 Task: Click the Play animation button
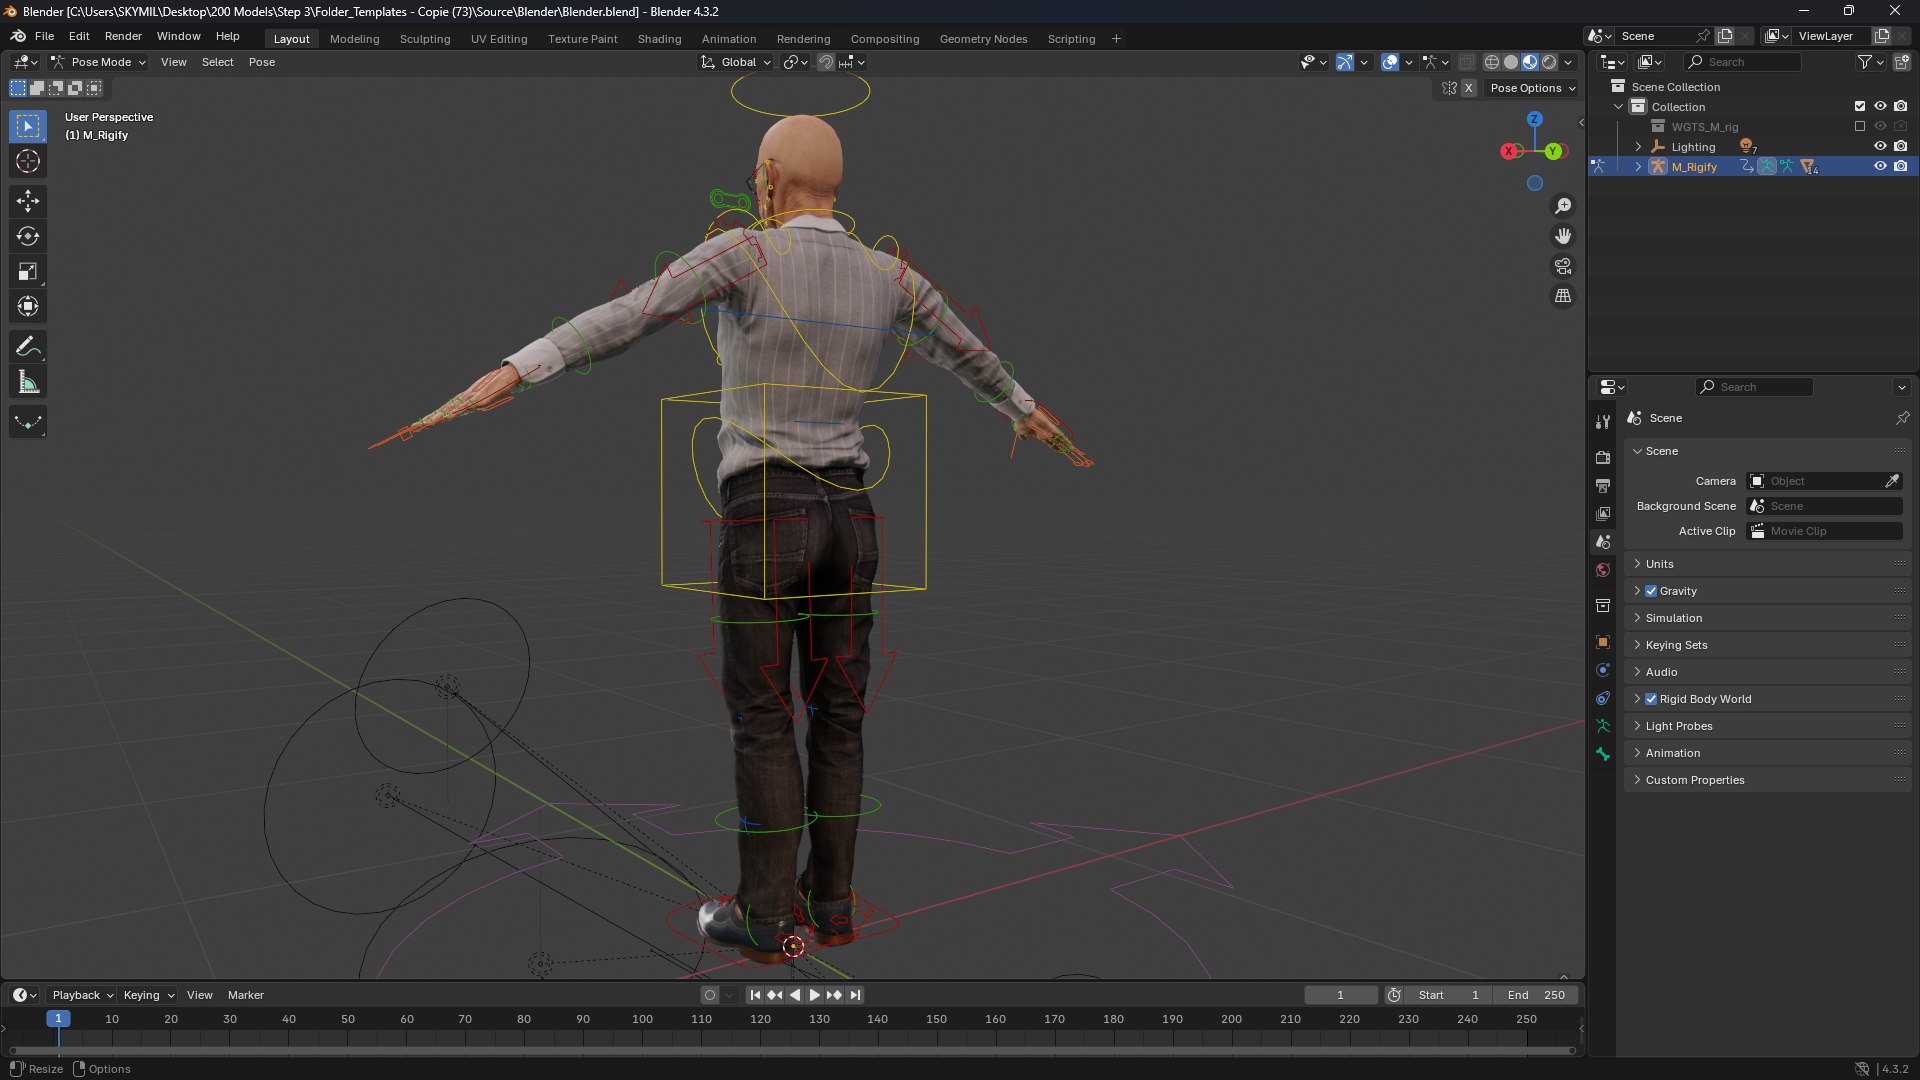pyautogui.click(x=814, y=995)
